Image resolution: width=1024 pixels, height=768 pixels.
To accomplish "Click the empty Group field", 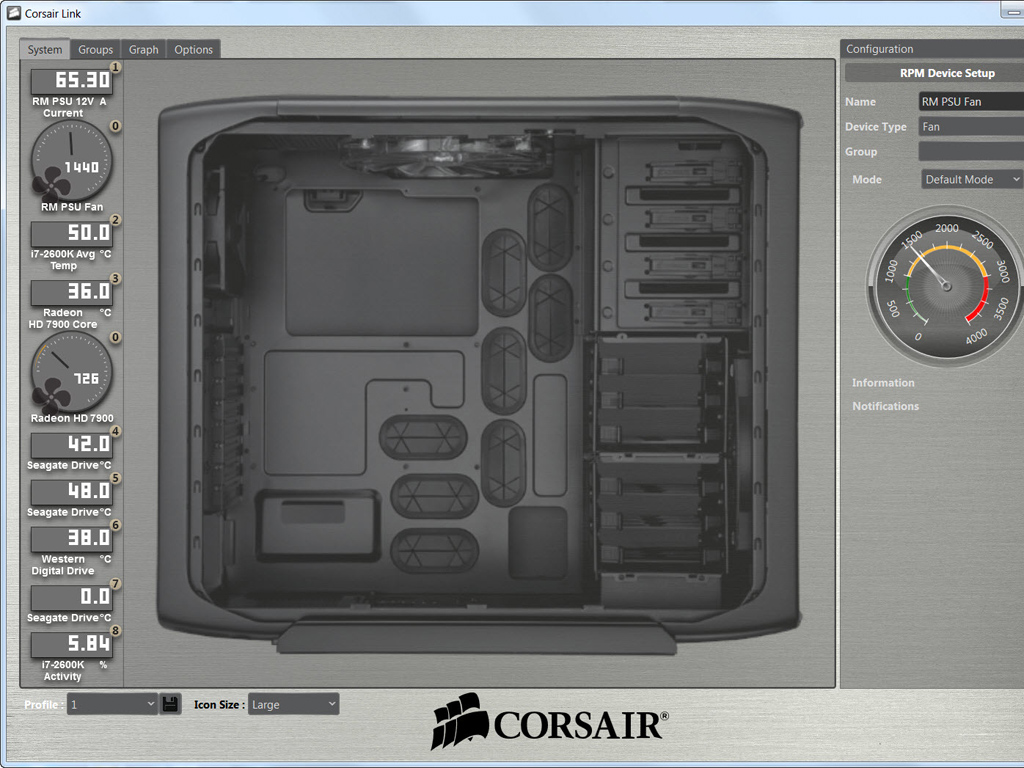I will point(971,152).
